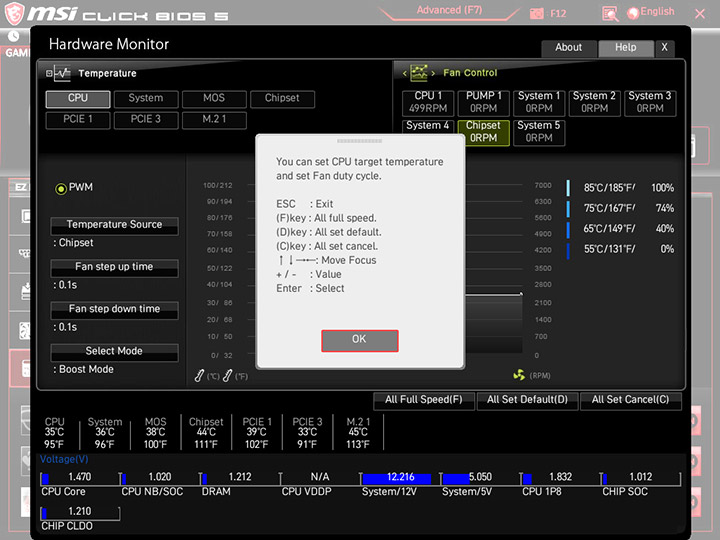This screenshot has height=540, width=720.
Task: Select PCIE 1 temperature button
Action: click(x=78, y=120)
